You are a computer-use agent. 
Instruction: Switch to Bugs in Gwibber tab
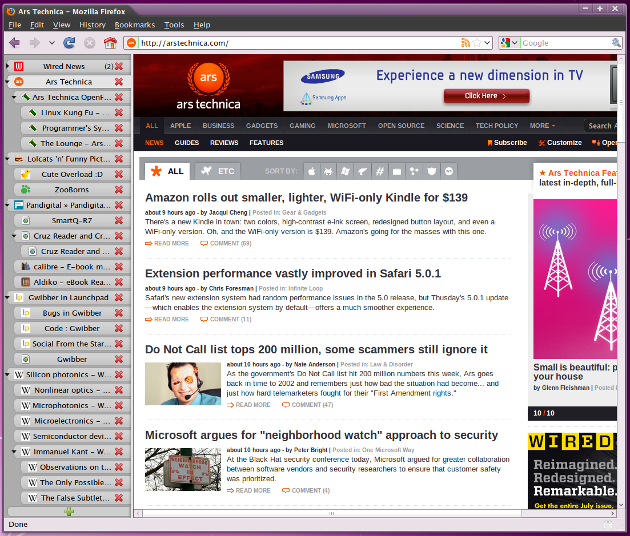coord(72,313)
